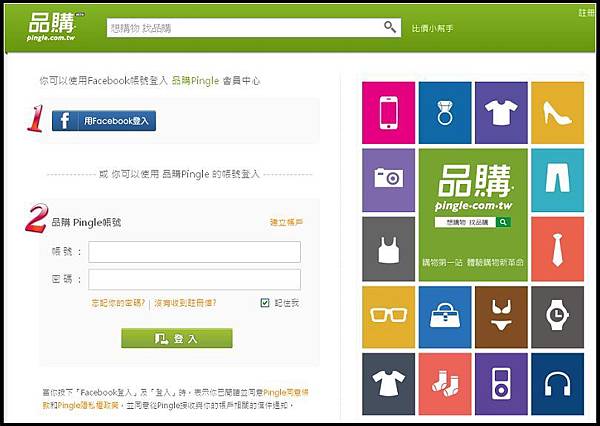Select the coral socks category tile
The image size is (600, 426).
(445, 384)
